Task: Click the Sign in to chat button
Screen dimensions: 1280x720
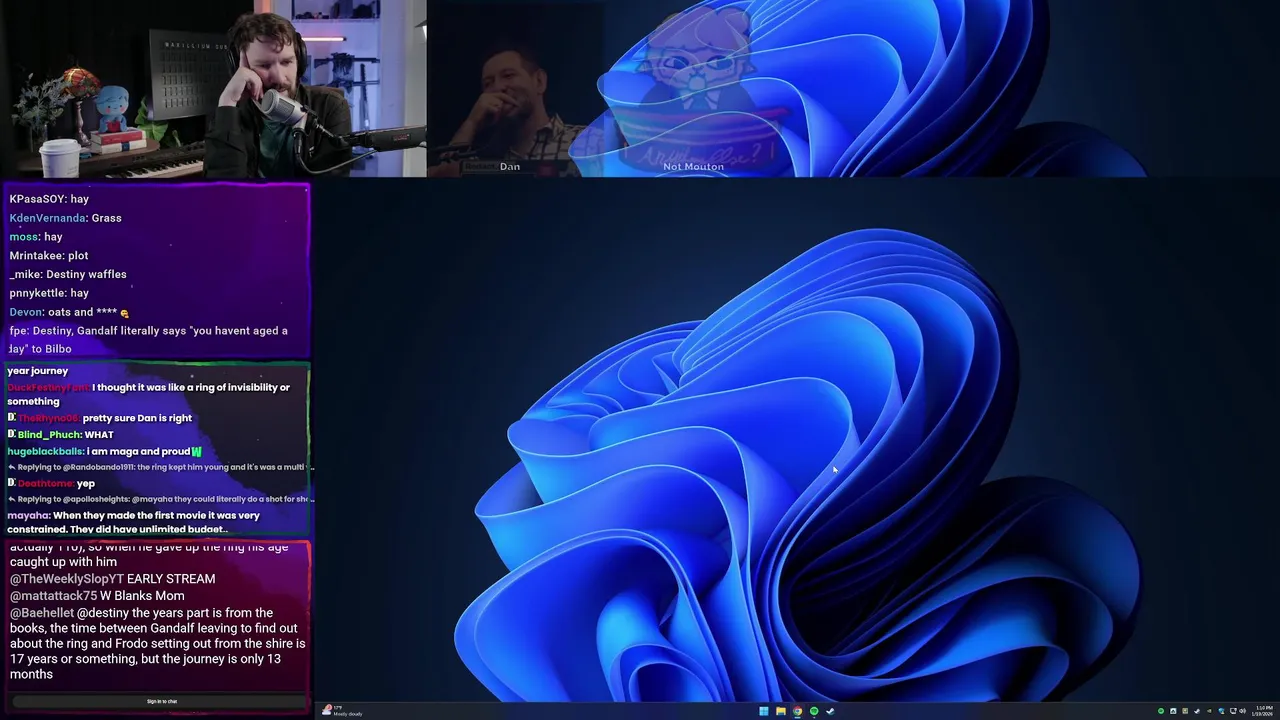Action: (x=162, y=701)
